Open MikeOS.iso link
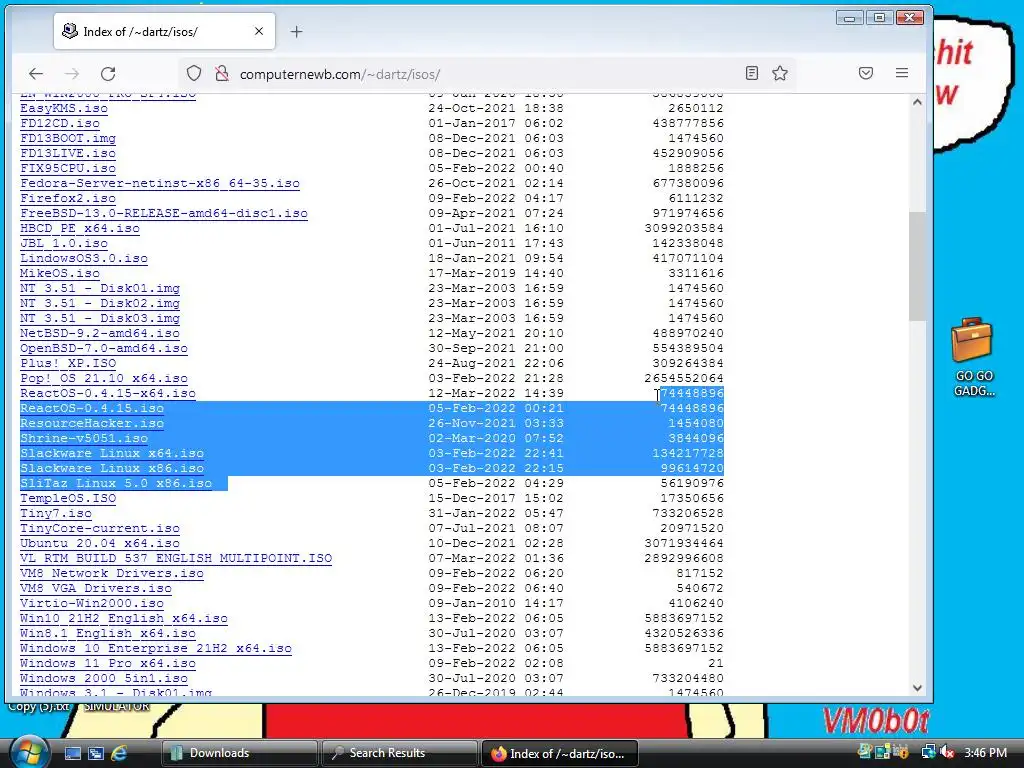1024x768 pixels. (60, 274)
